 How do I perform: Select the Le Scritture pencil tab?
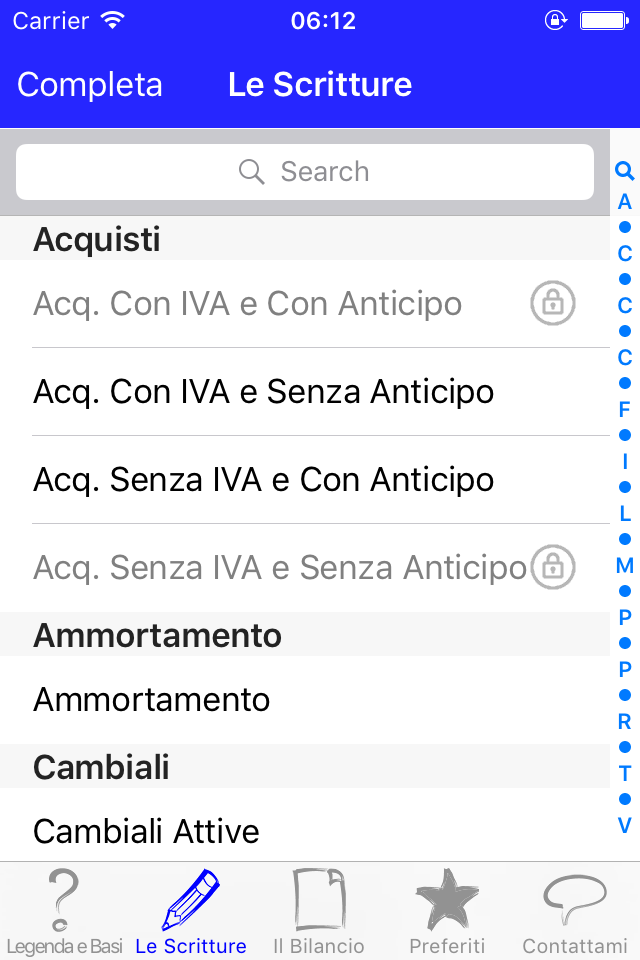(x=191, y=912)
